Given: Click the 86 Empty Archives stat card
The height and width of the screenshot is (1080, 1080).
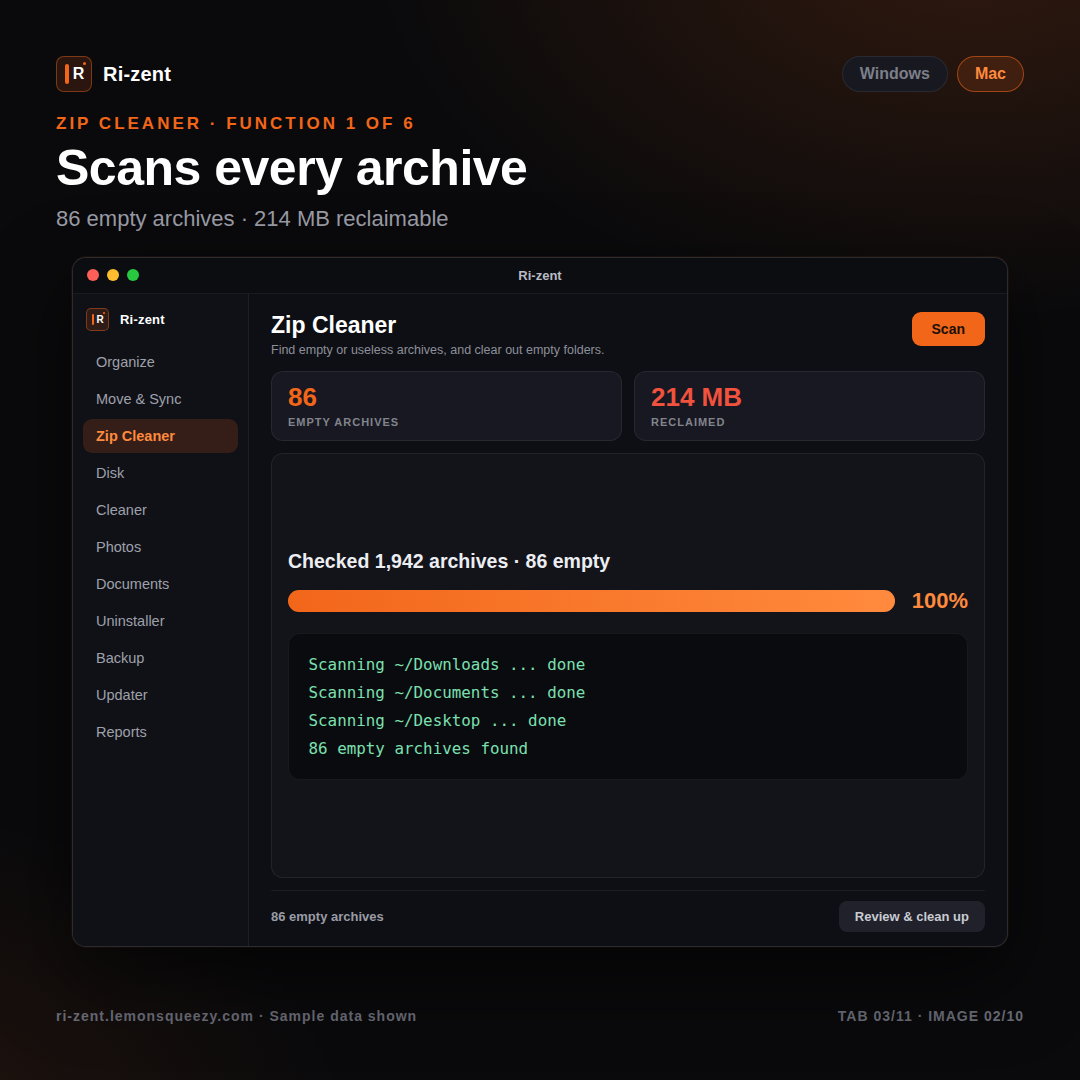Looking at the screenshot, I should coord(446,406).
